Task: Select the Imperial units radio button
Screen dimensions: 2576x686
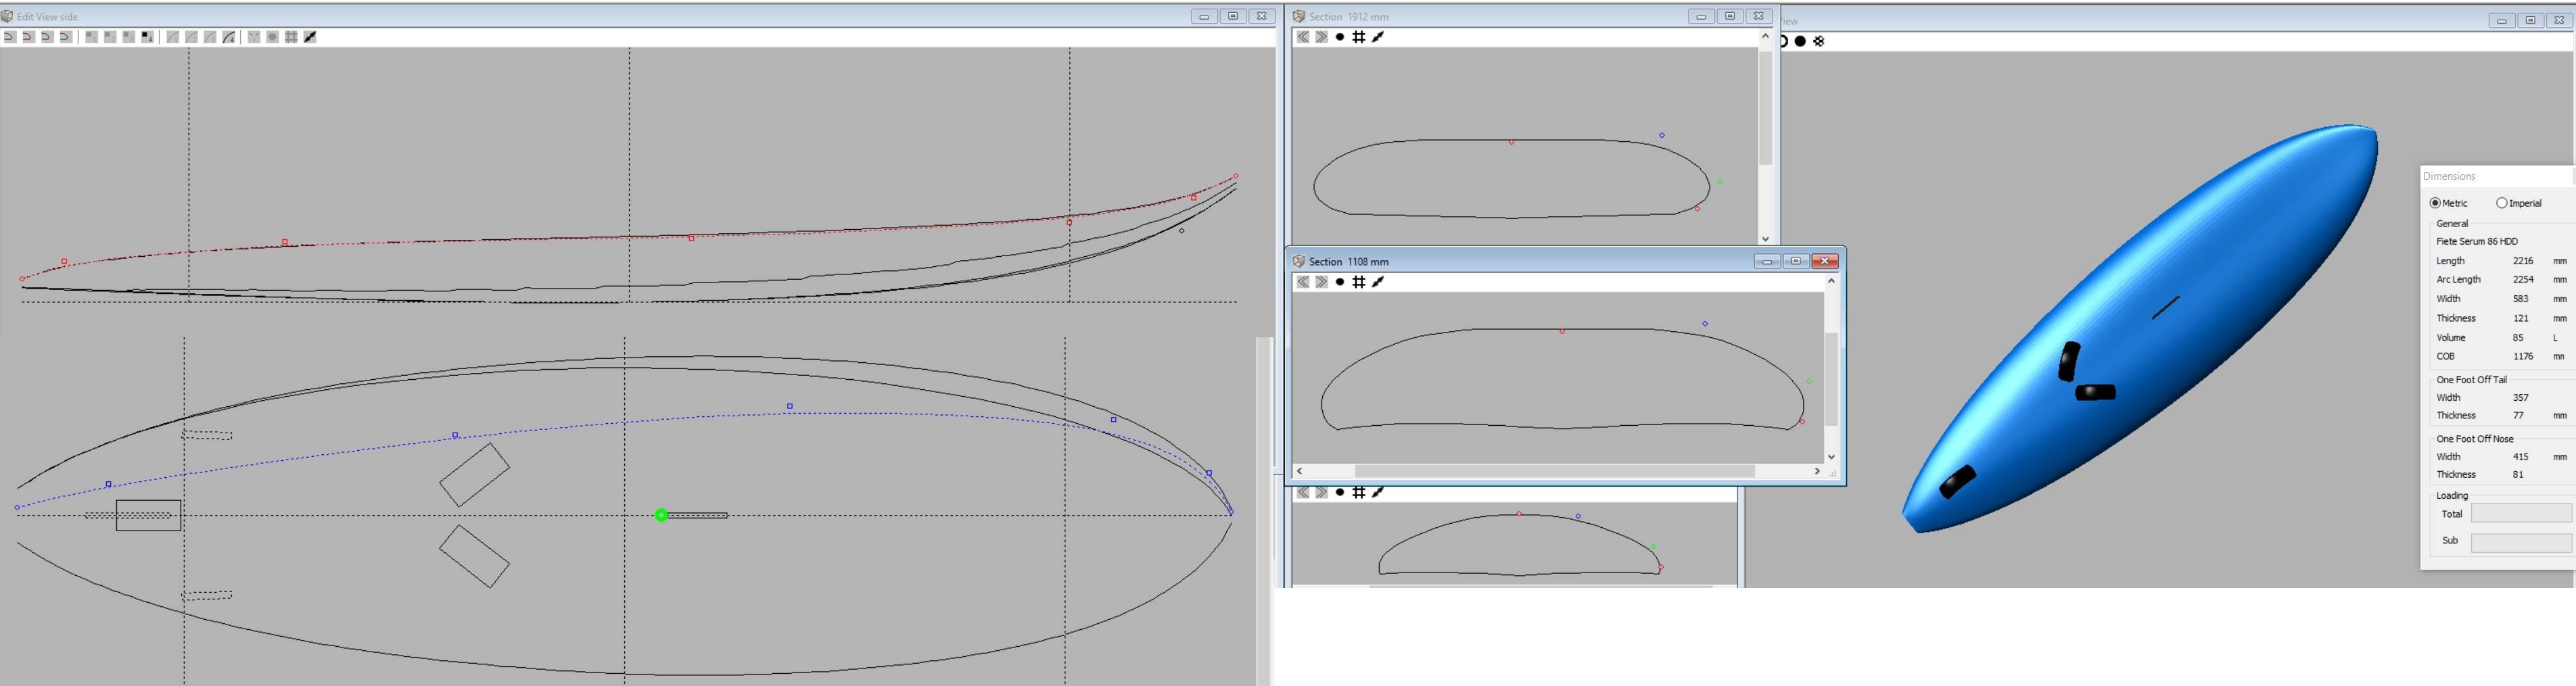Action: point(2501,203)
